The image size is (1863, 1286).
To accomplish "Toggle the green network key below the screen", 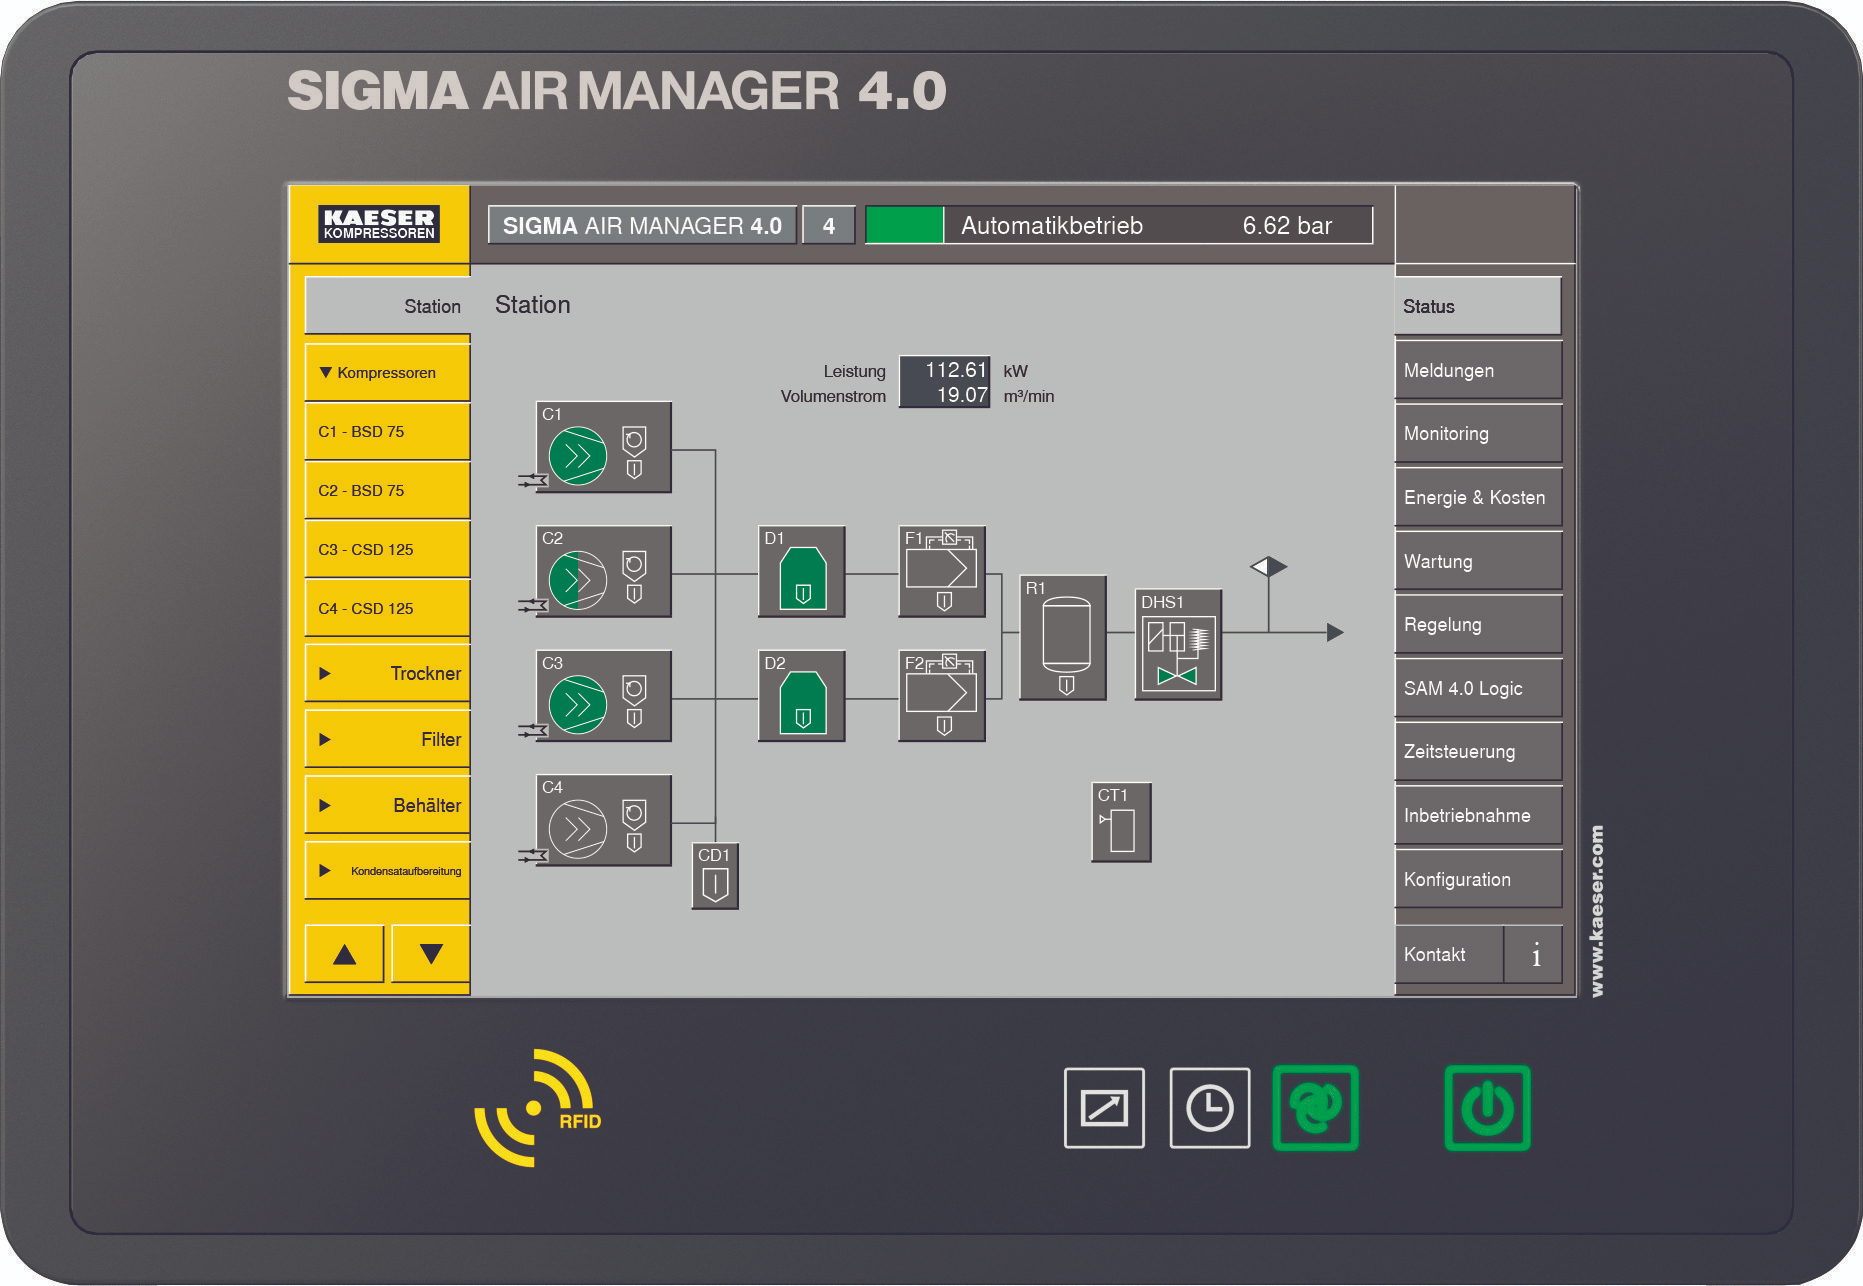I will click(1316, 1109).
